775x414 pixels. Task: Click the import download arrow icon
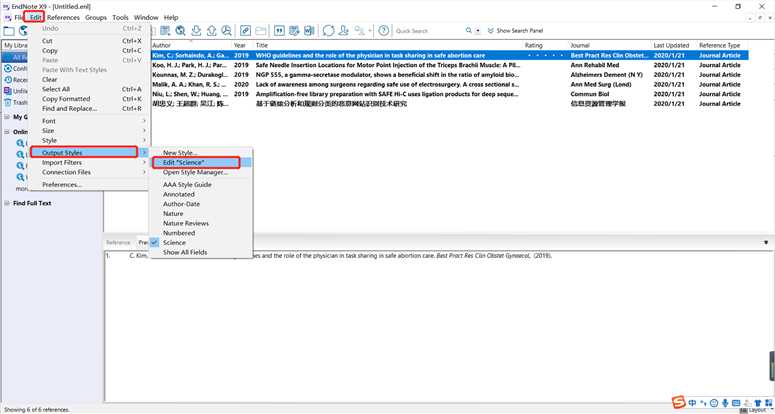tap(196, 31)
